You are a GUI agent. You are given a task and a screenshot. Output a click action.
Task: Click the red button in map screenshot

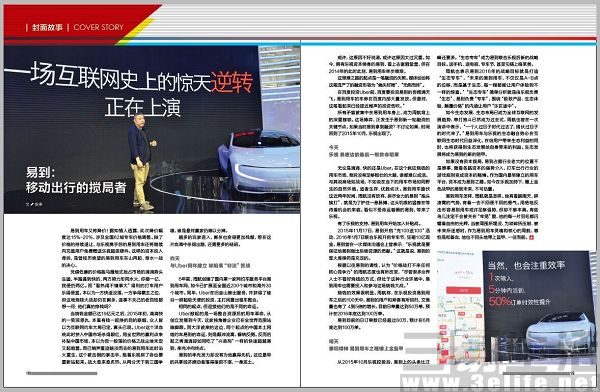[x=463, y=290]
